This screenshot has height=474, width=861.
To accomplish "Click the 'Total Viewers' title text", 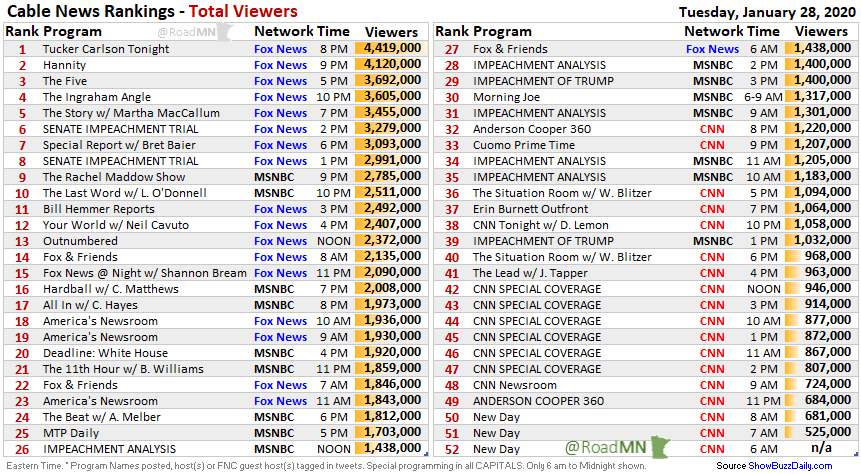I will [x=243, y=11].
